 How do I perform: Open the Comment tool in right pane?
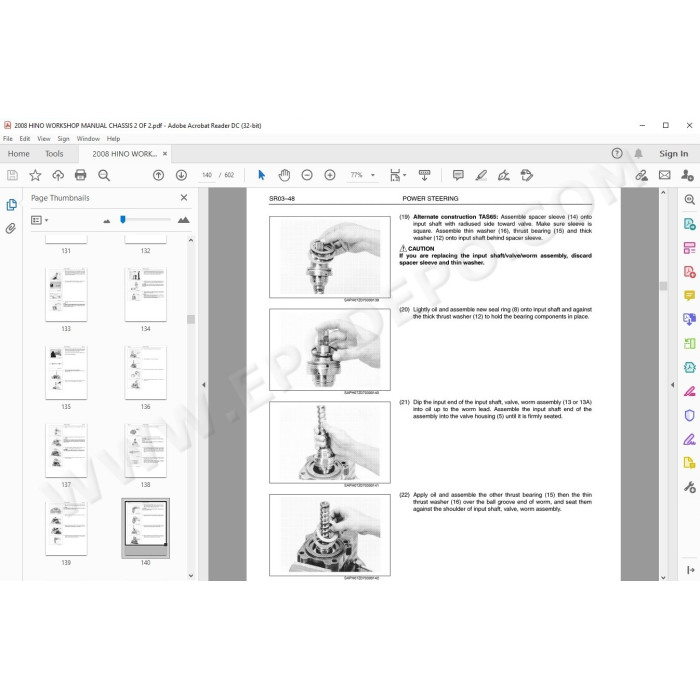[x=690, y=296]
